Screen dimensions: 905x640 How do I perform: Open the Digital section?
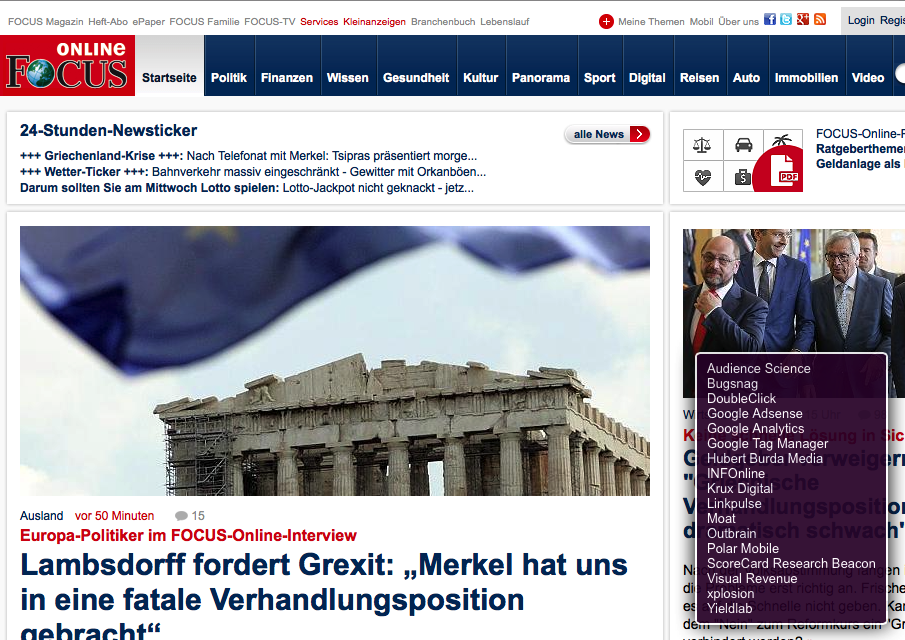(647, 78)
